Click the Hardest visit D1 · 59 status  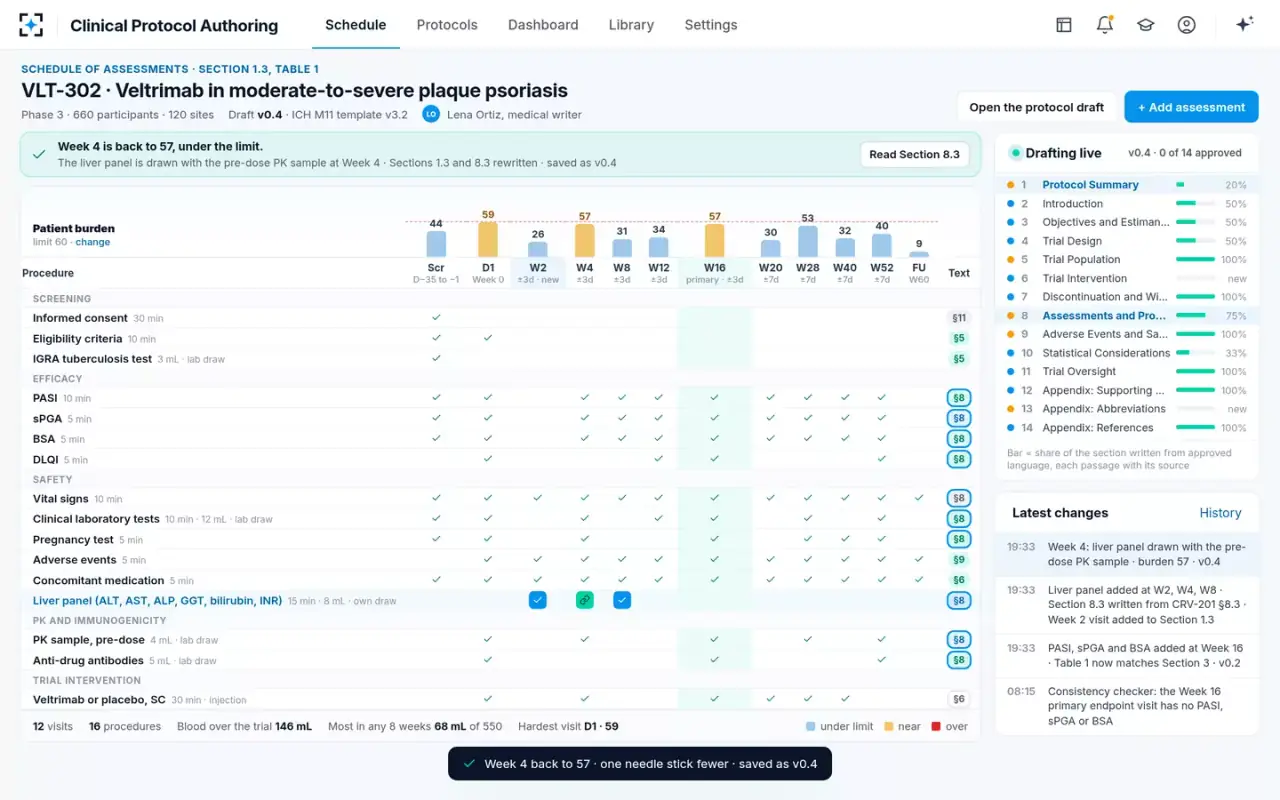[x=570, y=727]
